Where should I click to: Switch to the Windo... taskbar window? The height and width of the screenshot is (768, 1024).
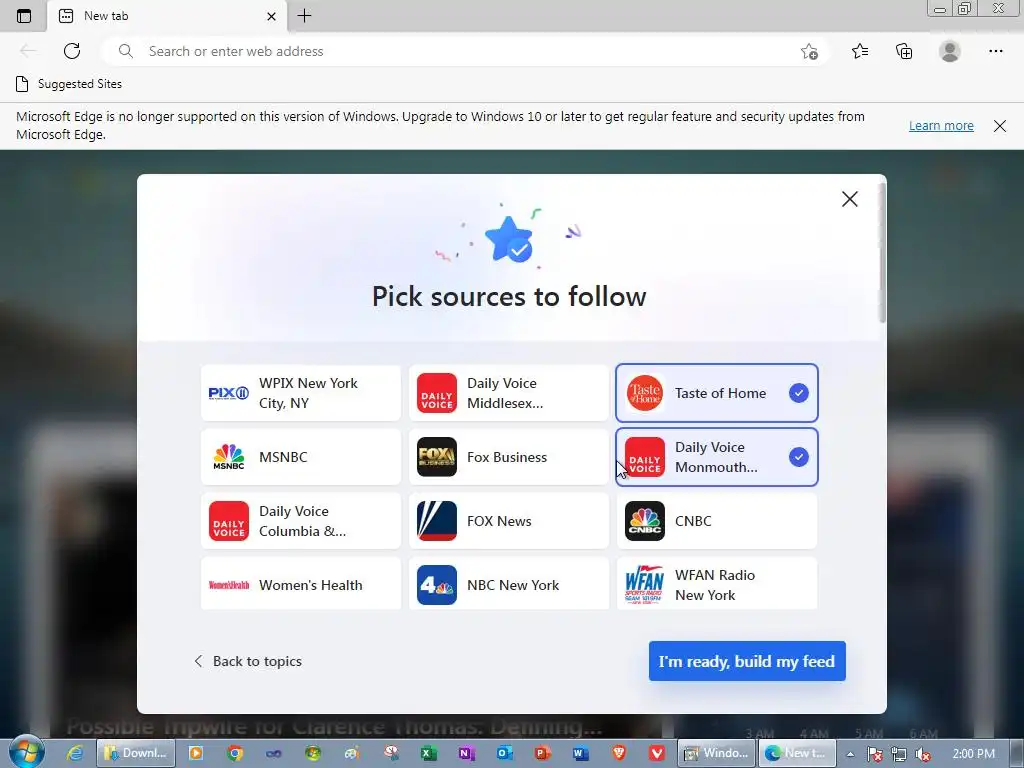[x=716, y=753]
